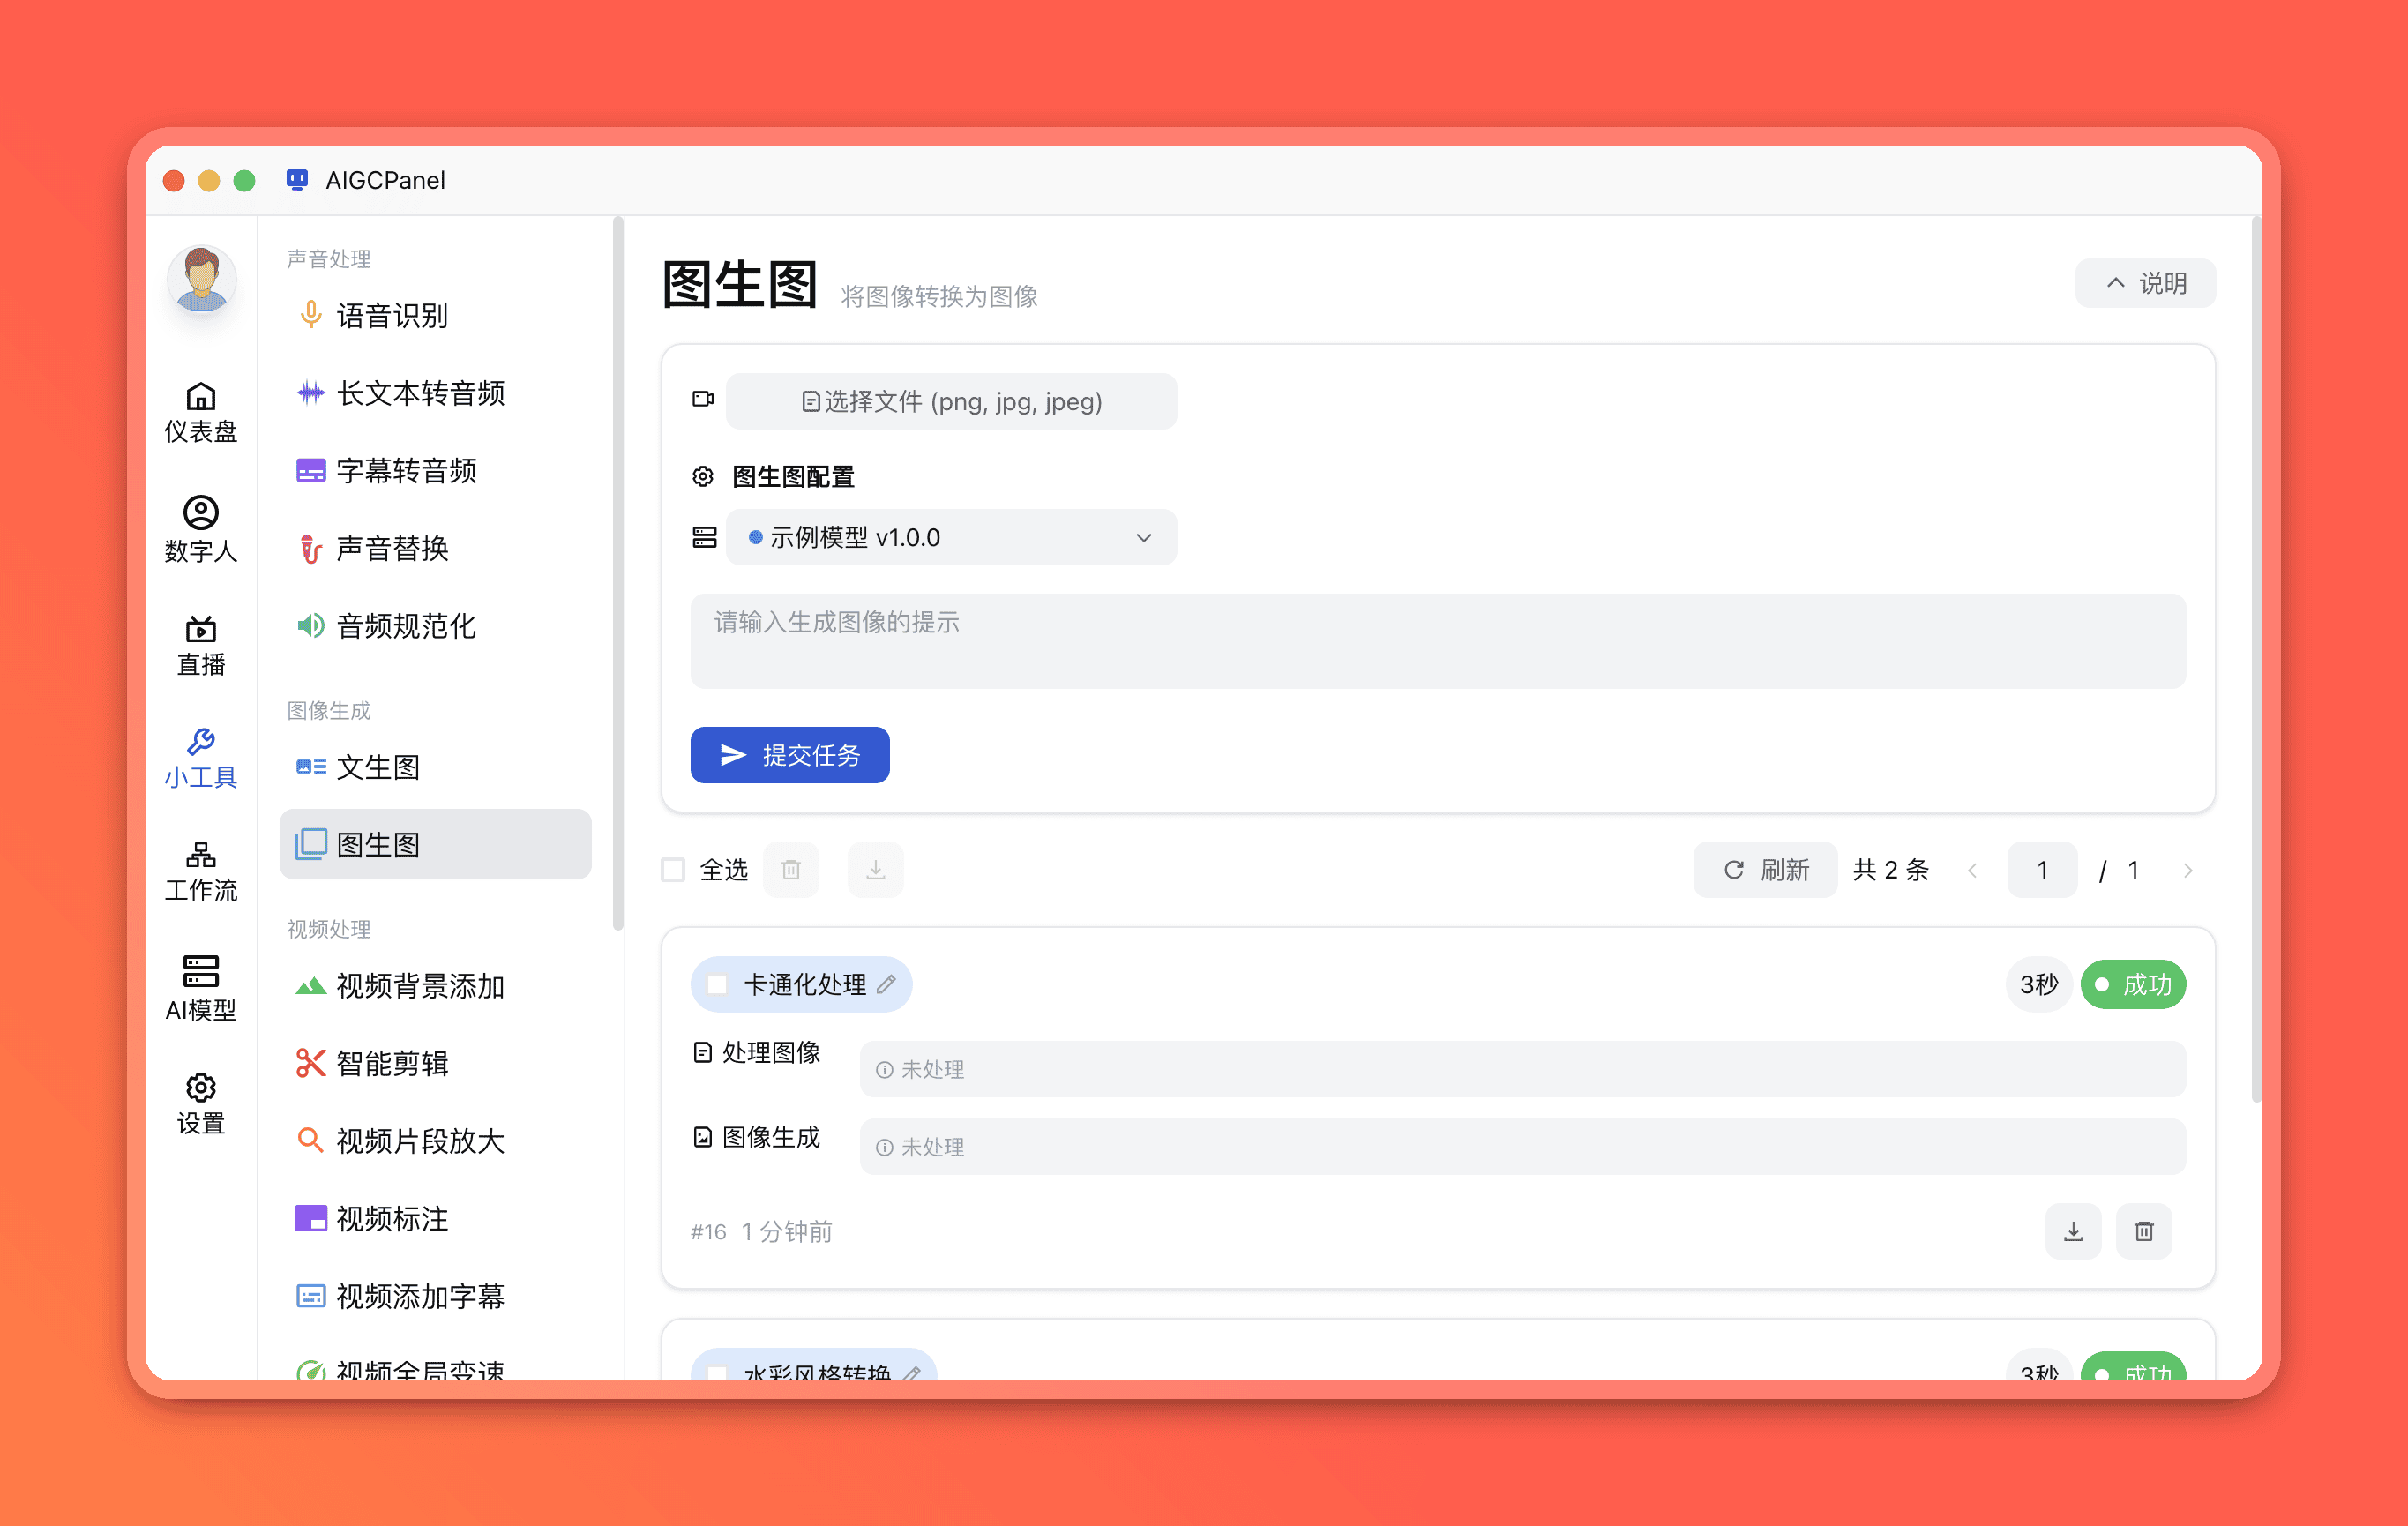Click the user avatar
The image size is (2408, 1526).
click(201, 280)
